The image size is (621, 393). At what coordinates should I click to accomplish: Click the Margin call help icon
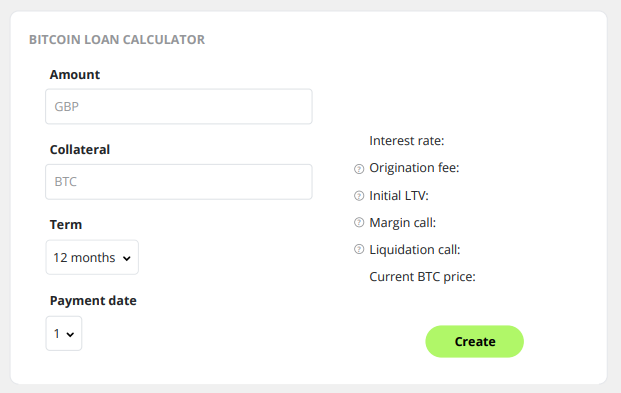coord(359,223)
